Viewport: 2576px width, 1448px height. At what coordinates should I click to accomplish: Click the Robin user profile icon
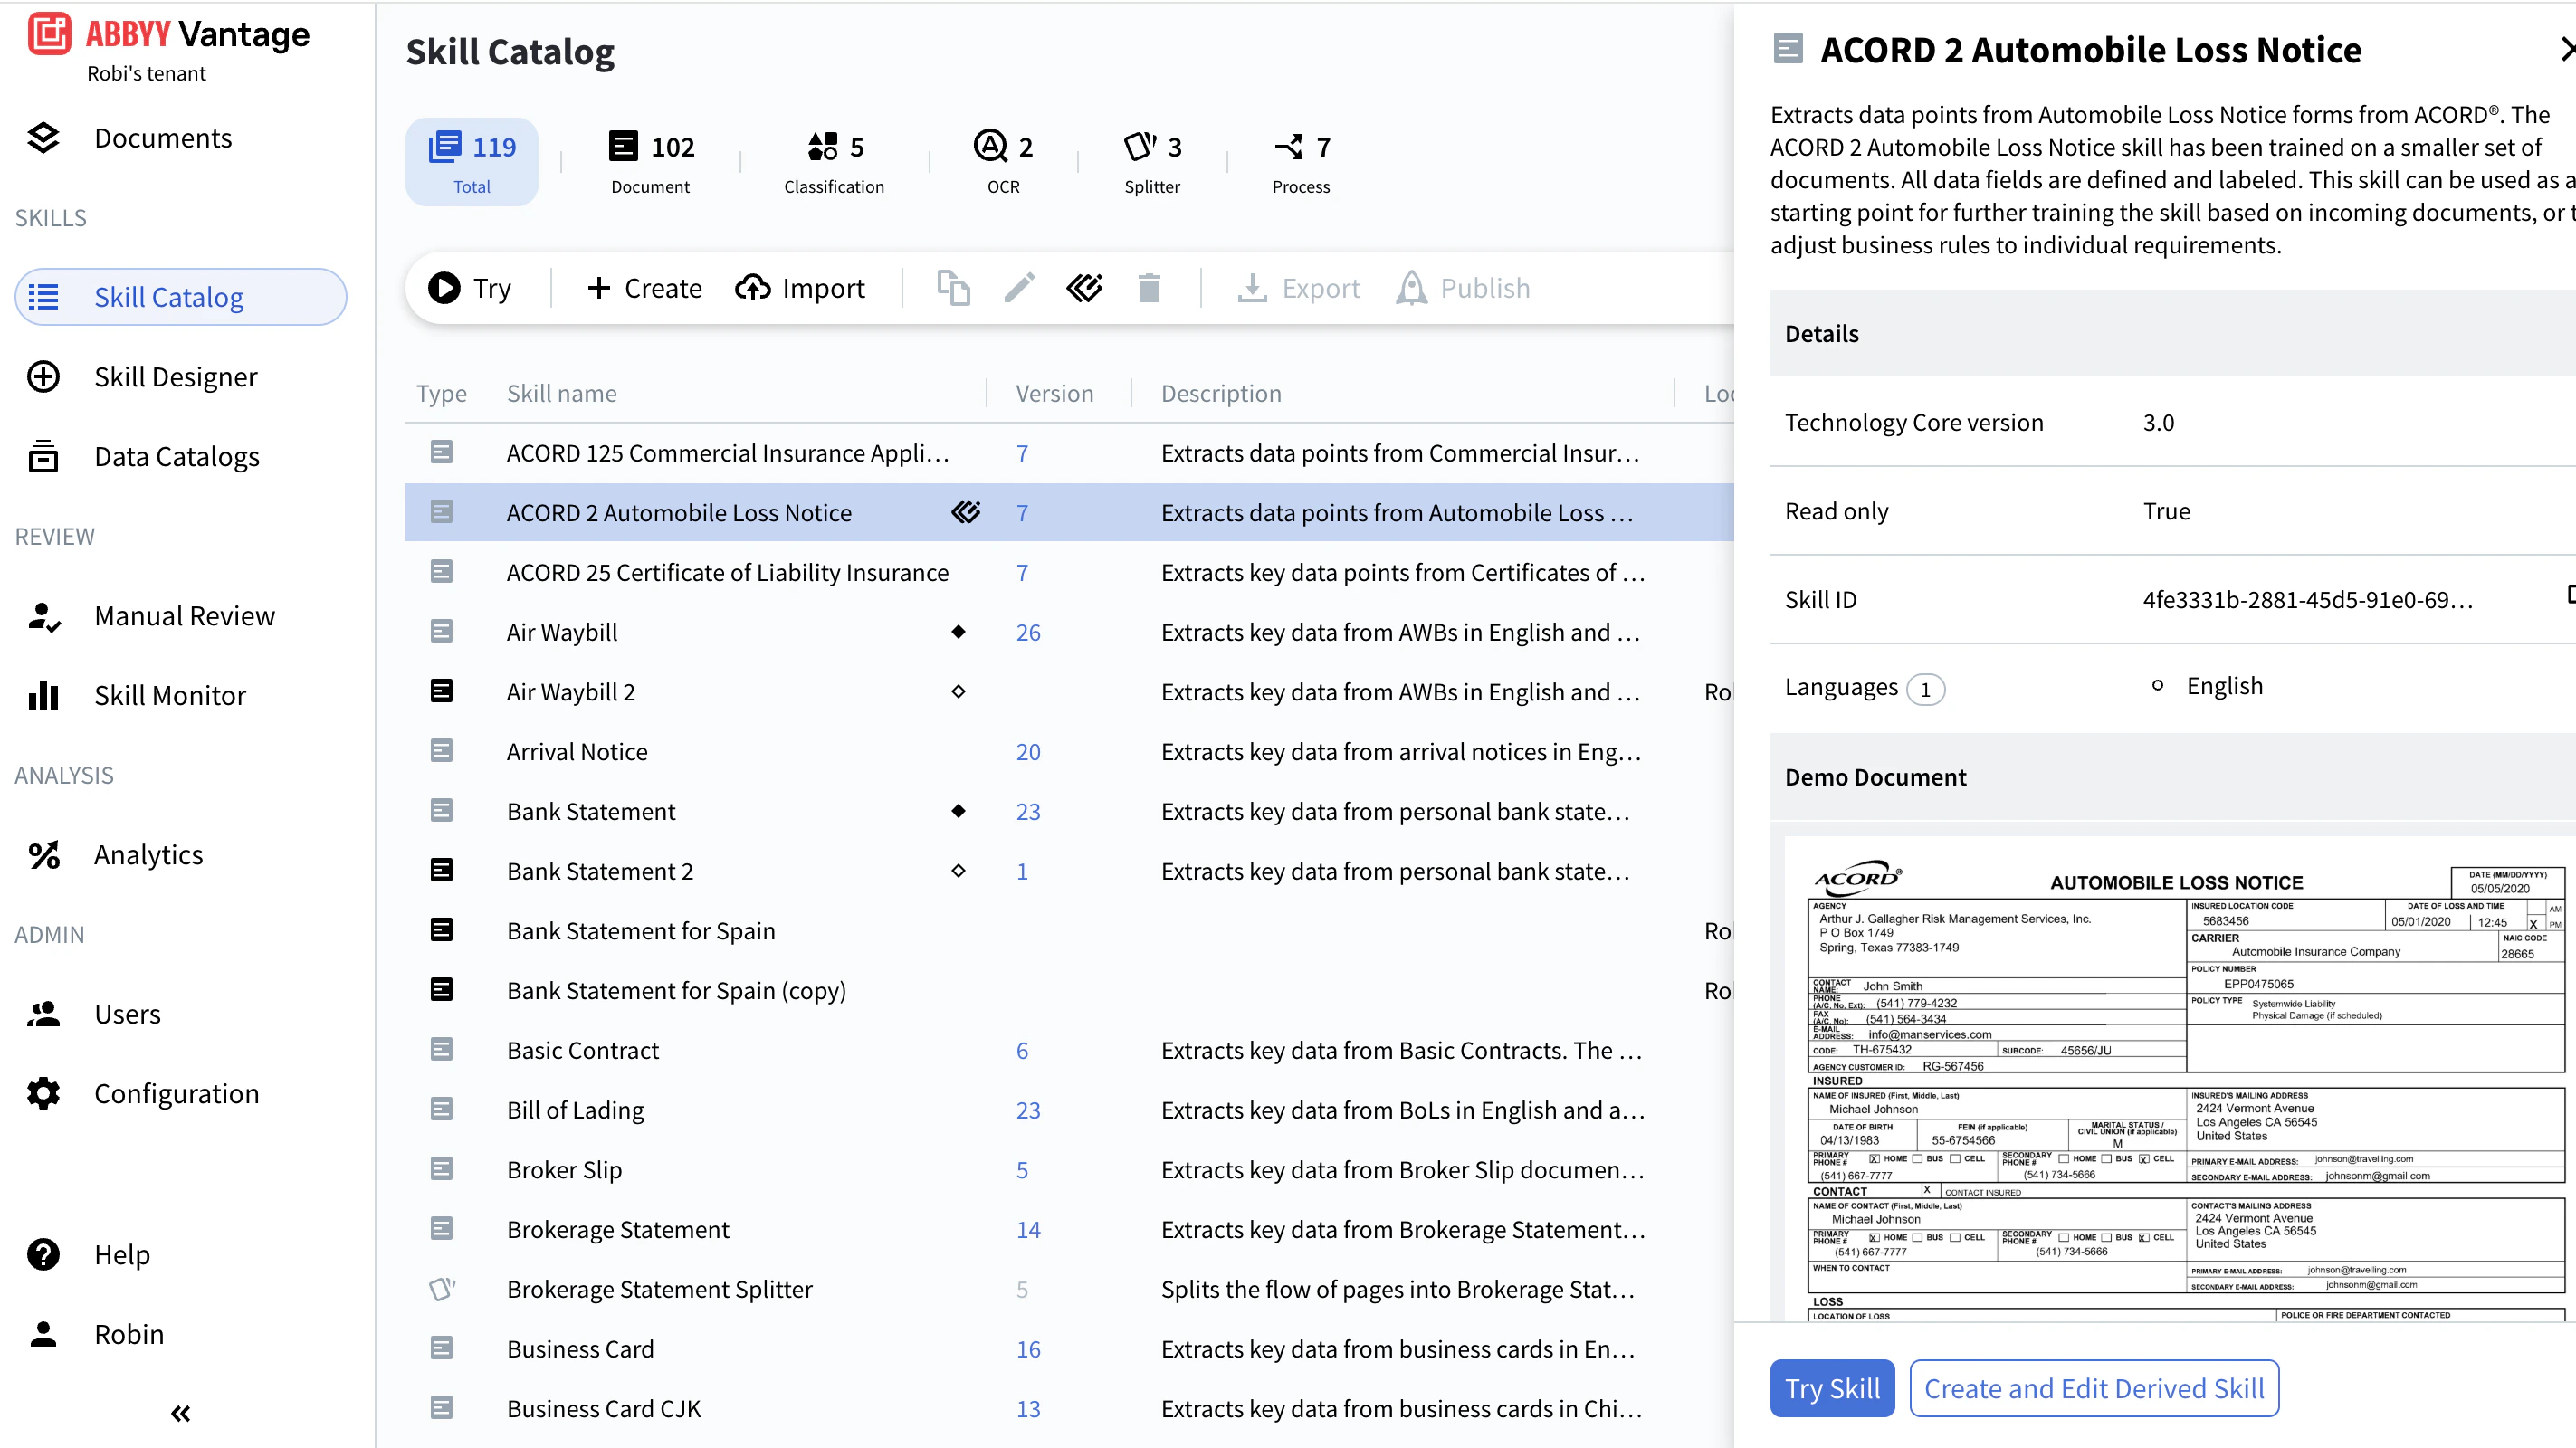(43, 1334)
